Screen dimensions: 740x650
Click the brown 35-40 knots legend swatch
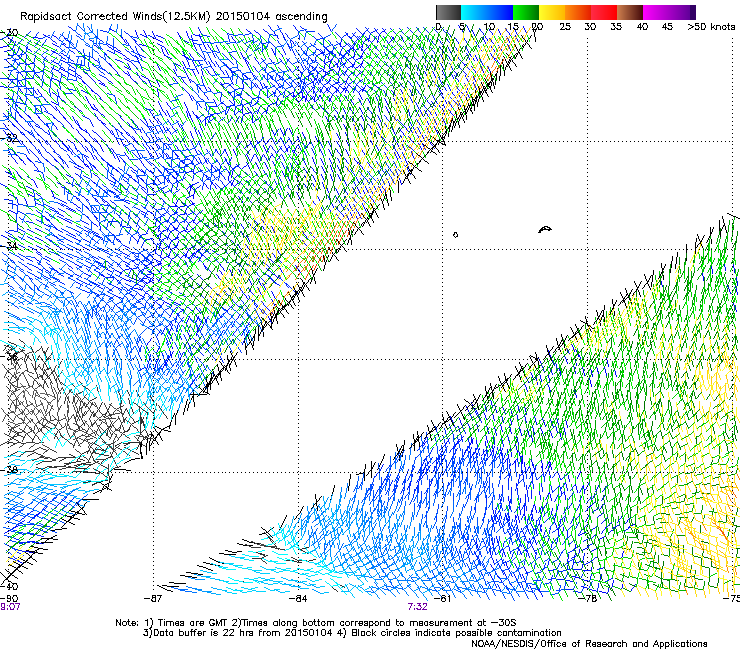[630, 12]
